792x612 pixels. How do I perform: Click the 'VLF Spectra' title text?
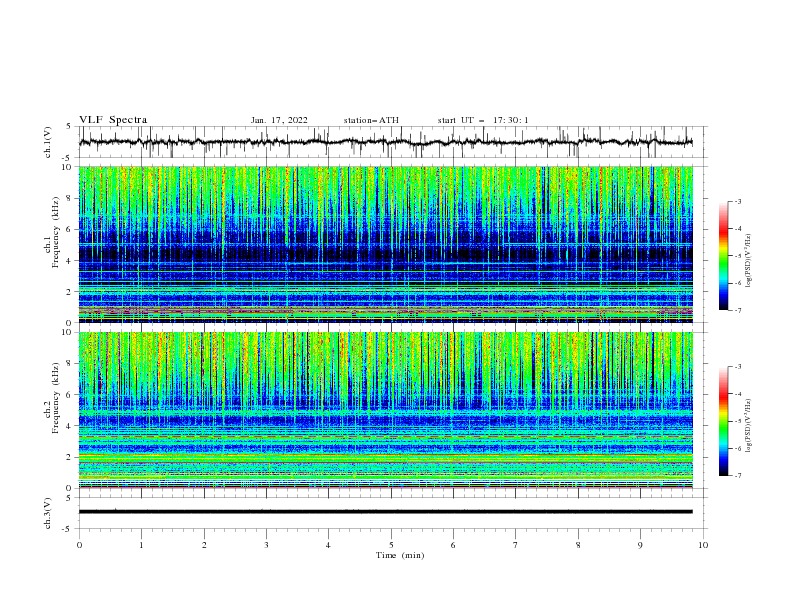[x=113, y=120]
